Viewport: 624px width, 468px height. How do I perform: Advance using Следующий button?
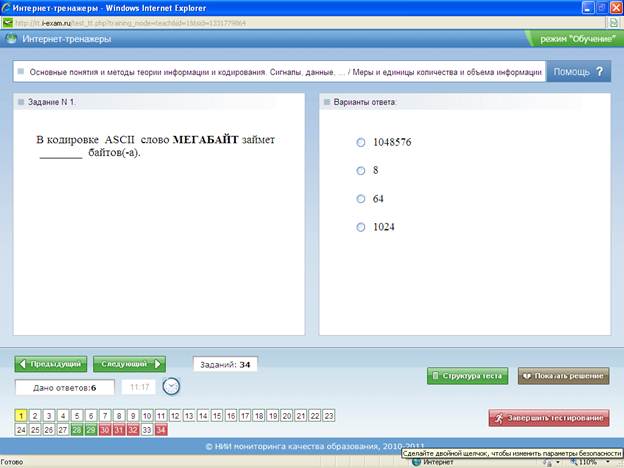129,364
